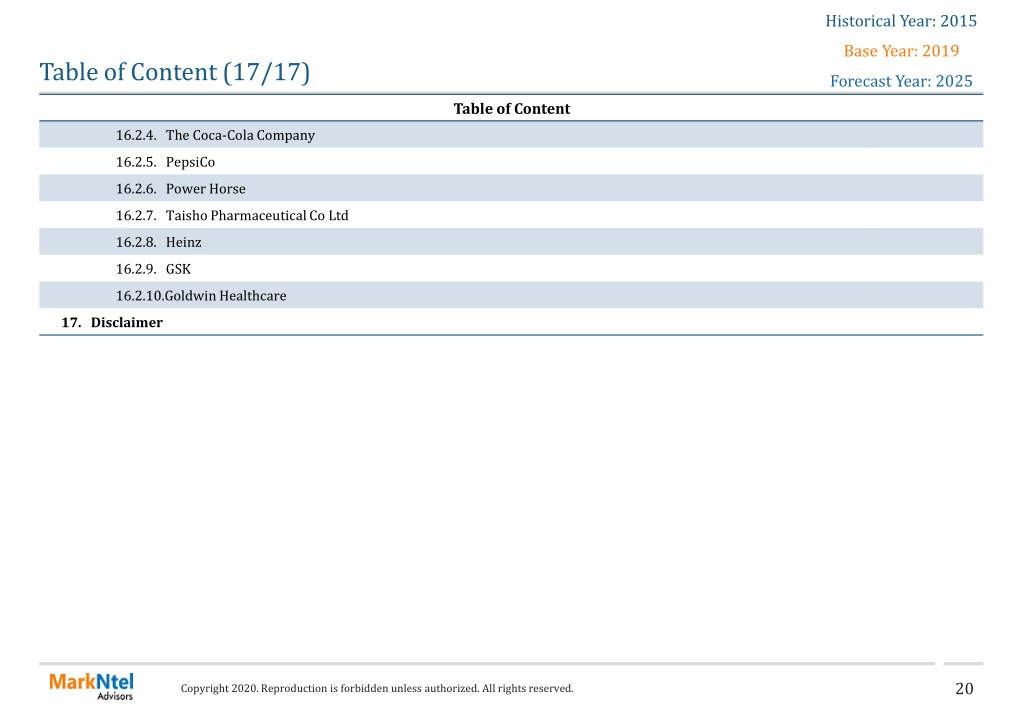
Task: Click the 'Table of Content' table header
Action: [x=512, y=108]
